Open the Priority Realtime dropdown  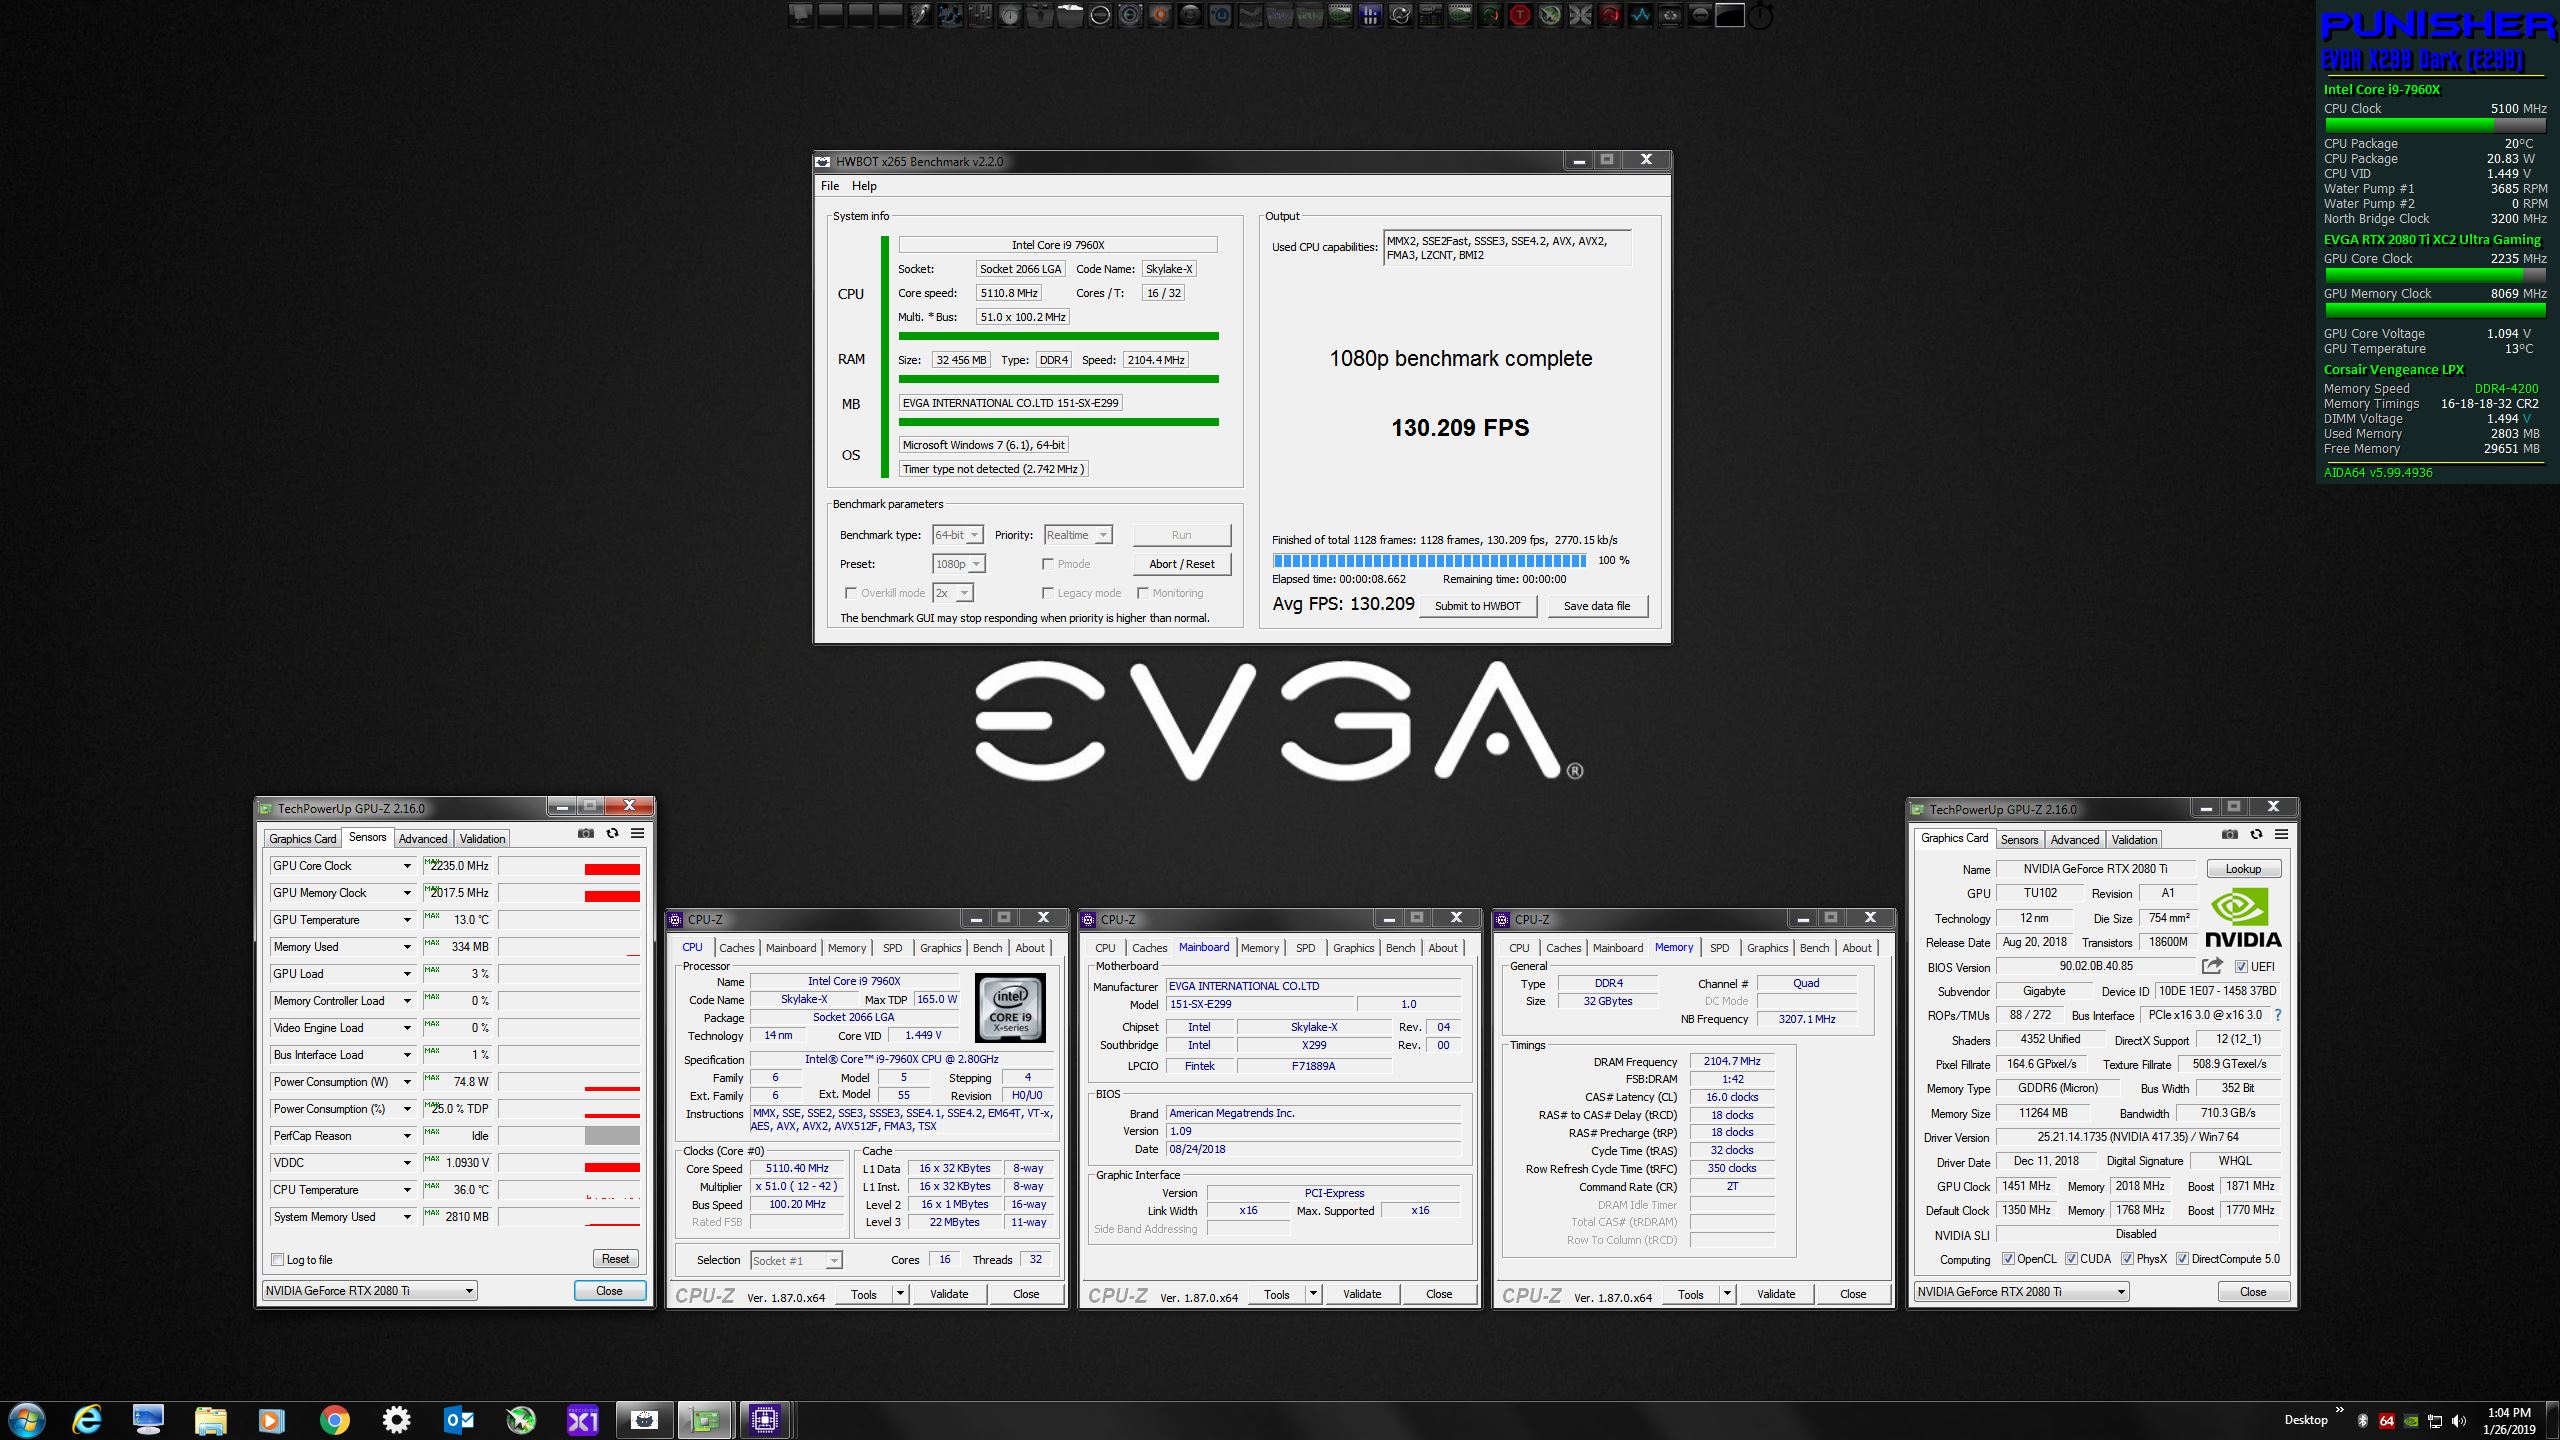click(x=1078, y=535)
